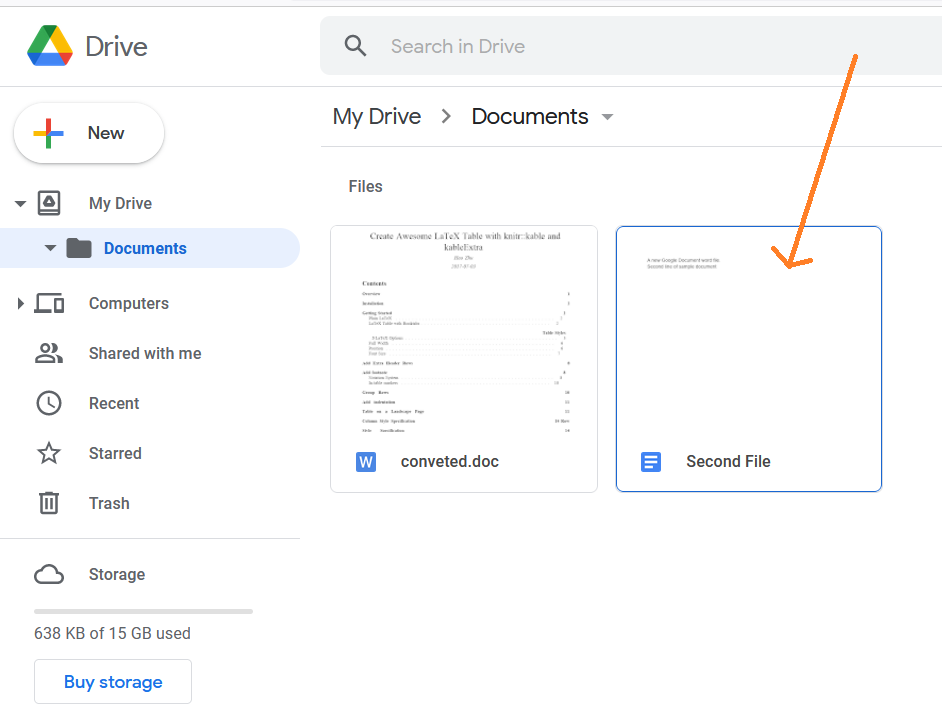Go to My Drive in the breadcrumb

coord(376,117)
